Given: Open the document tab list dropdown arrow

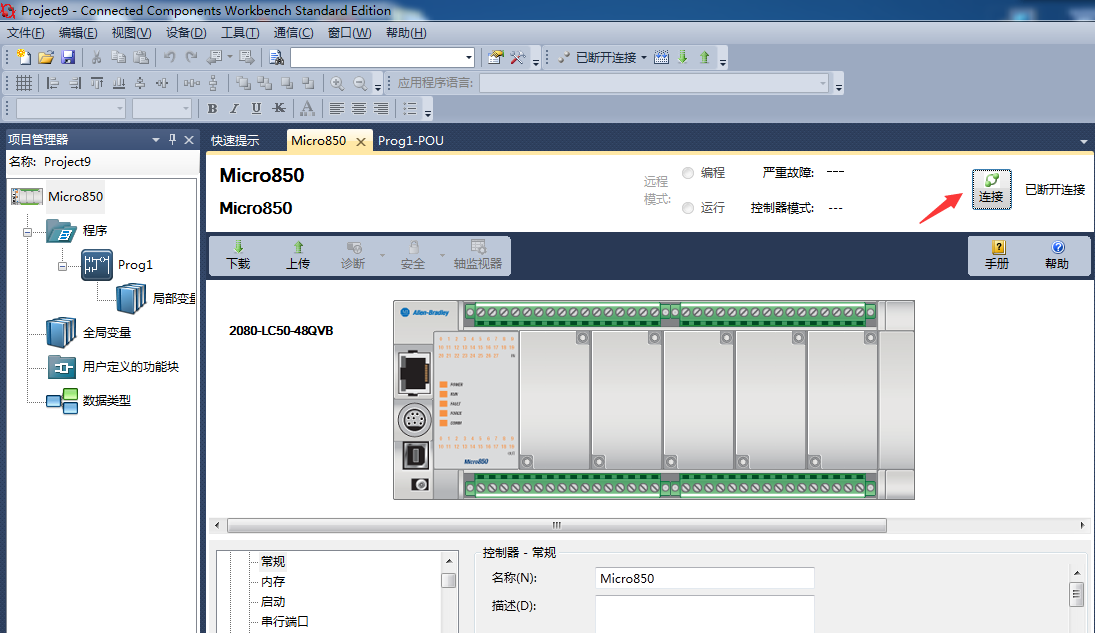Looking at the screenshot, I should tap(1084, 141).
